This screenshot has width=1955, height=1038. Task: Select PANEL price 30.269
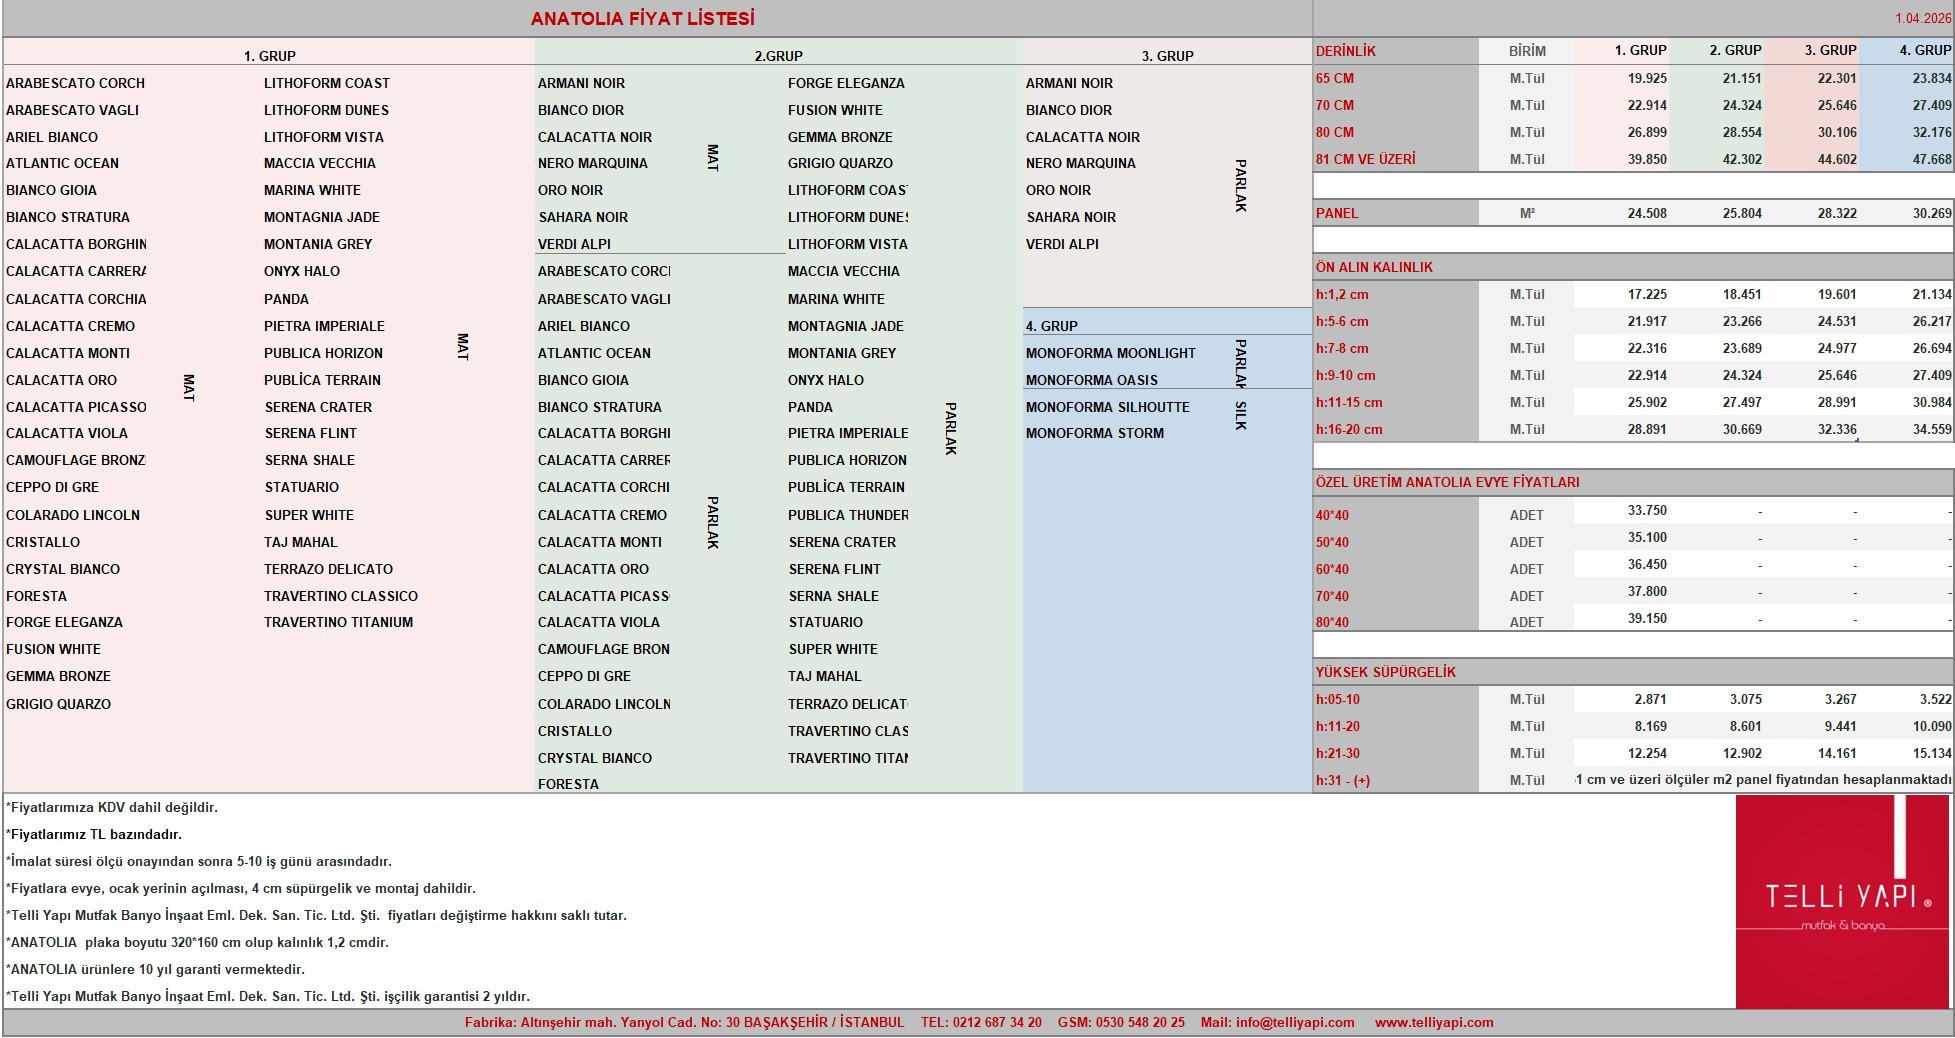point(1932,213)
